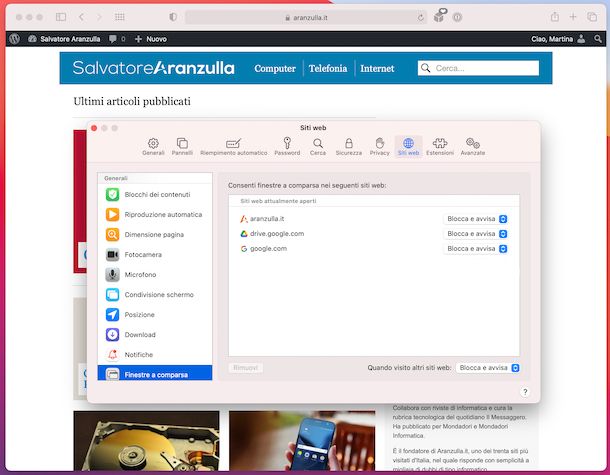Select the Siti web tab

pyautogui.click(x=408, y=147)
